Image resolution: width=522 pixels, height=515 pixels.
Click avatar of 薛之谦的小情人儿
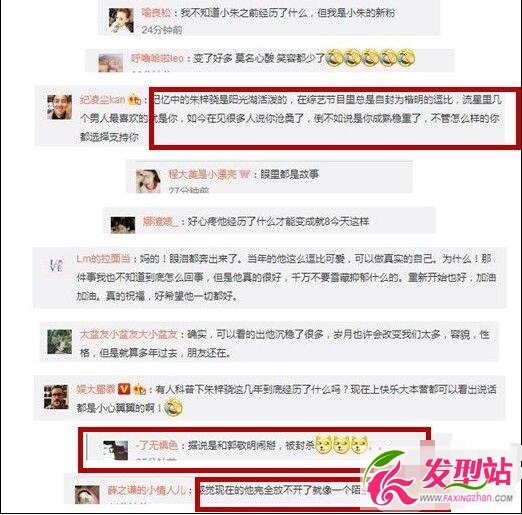87,495
